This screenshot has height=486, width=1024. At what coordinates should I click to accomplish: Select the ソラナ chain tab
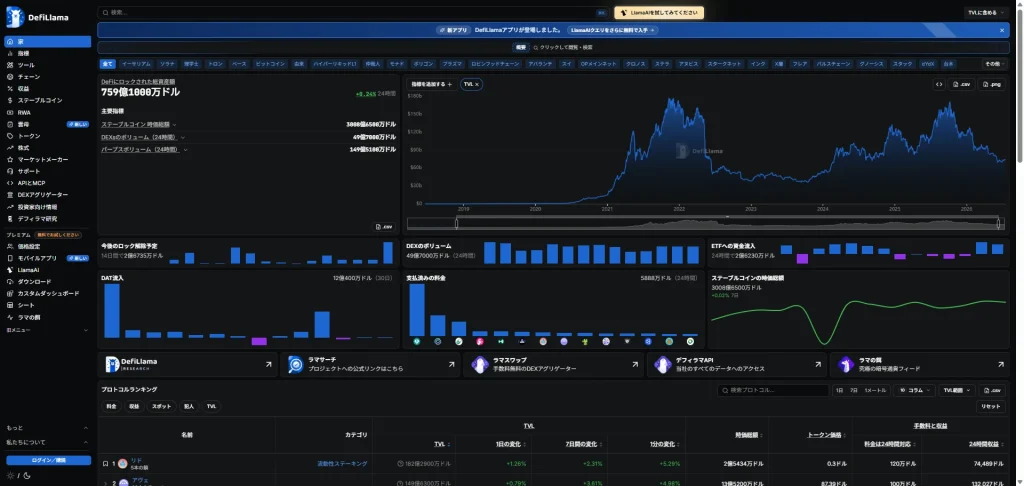point(167,64)
